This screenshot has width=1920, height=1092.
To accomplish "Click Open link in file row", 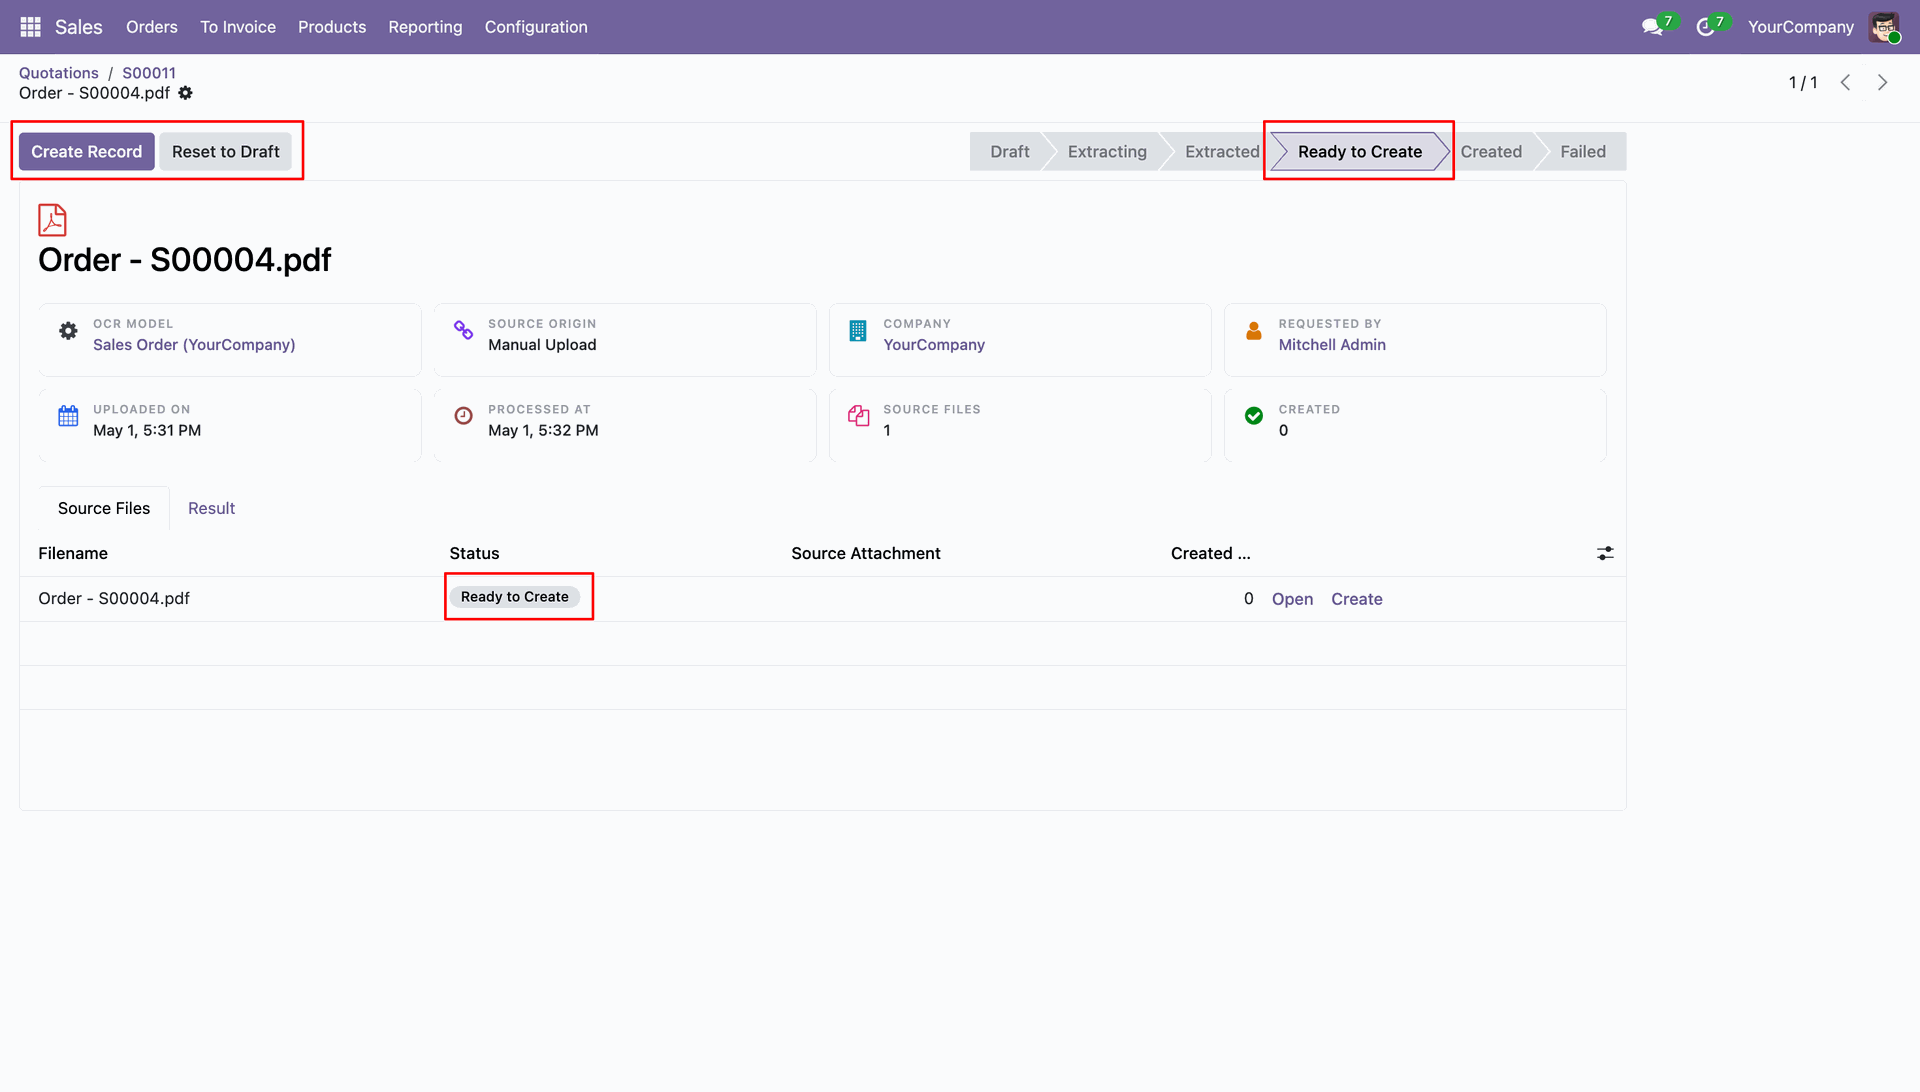I will tap(1292, 599).
